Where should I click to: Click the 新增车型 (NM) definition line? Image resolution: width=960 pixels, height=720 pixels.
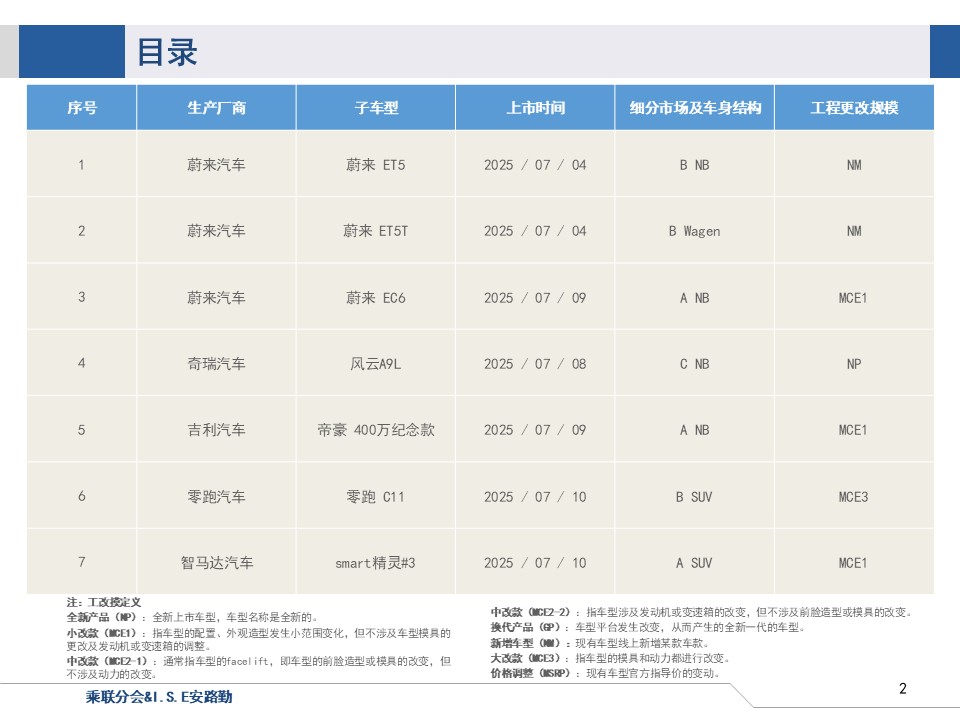pos(600,643)
